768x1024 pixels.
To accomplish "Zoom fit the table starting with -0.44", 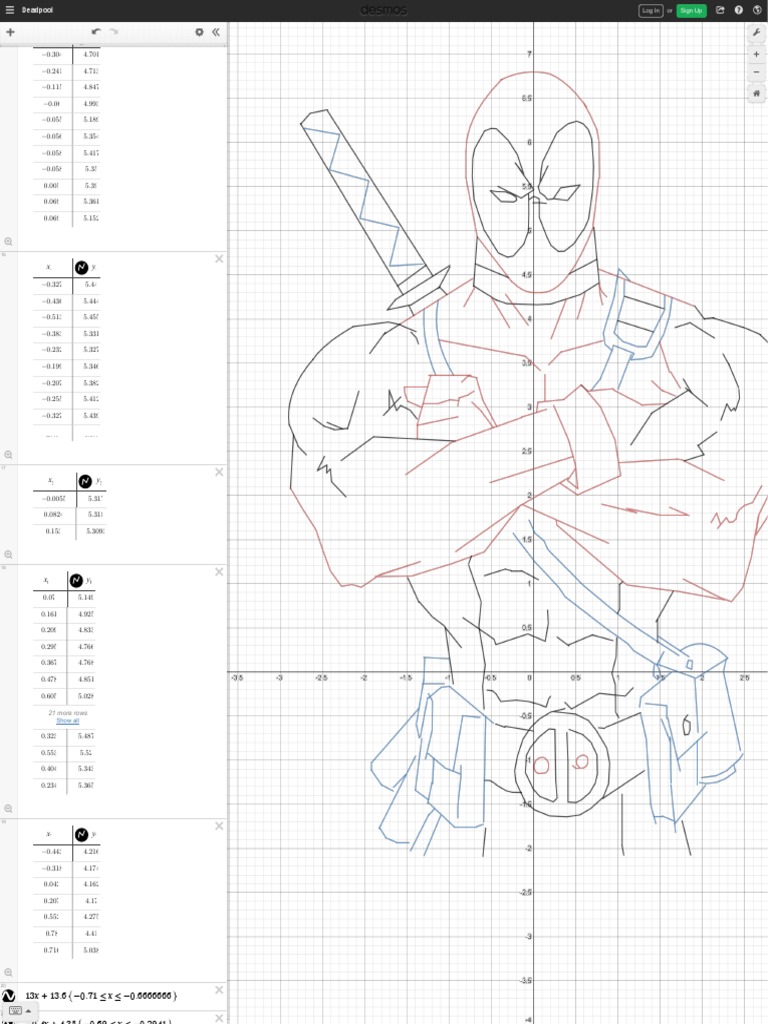I will (8, 972).
